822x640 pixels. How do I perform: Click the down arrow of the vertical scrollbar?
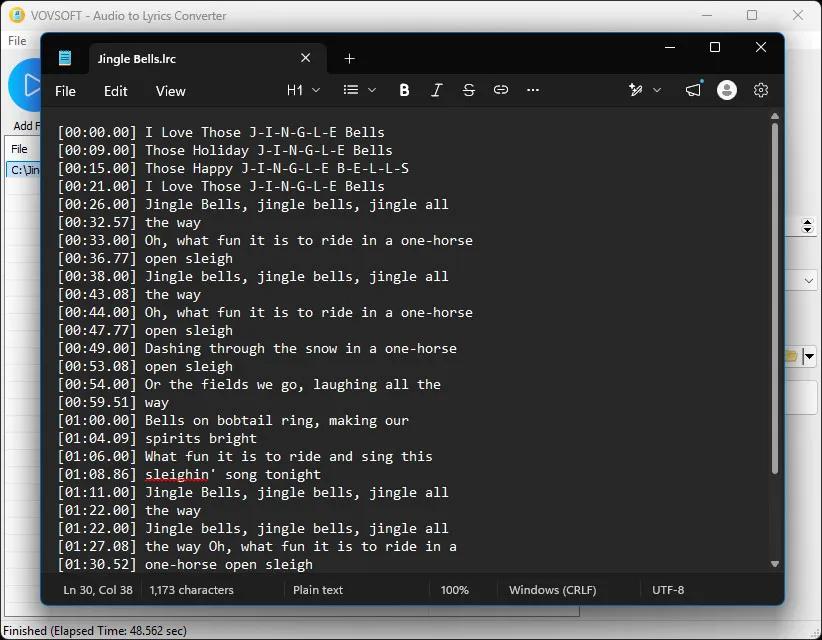pos(774,564)
